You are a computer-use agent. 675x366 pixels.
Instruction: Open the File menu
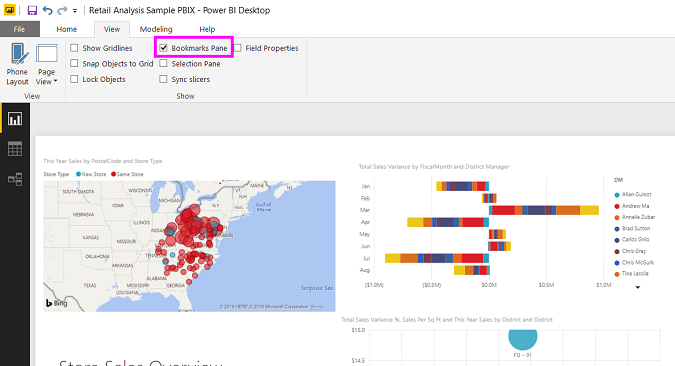click(19, 29)
